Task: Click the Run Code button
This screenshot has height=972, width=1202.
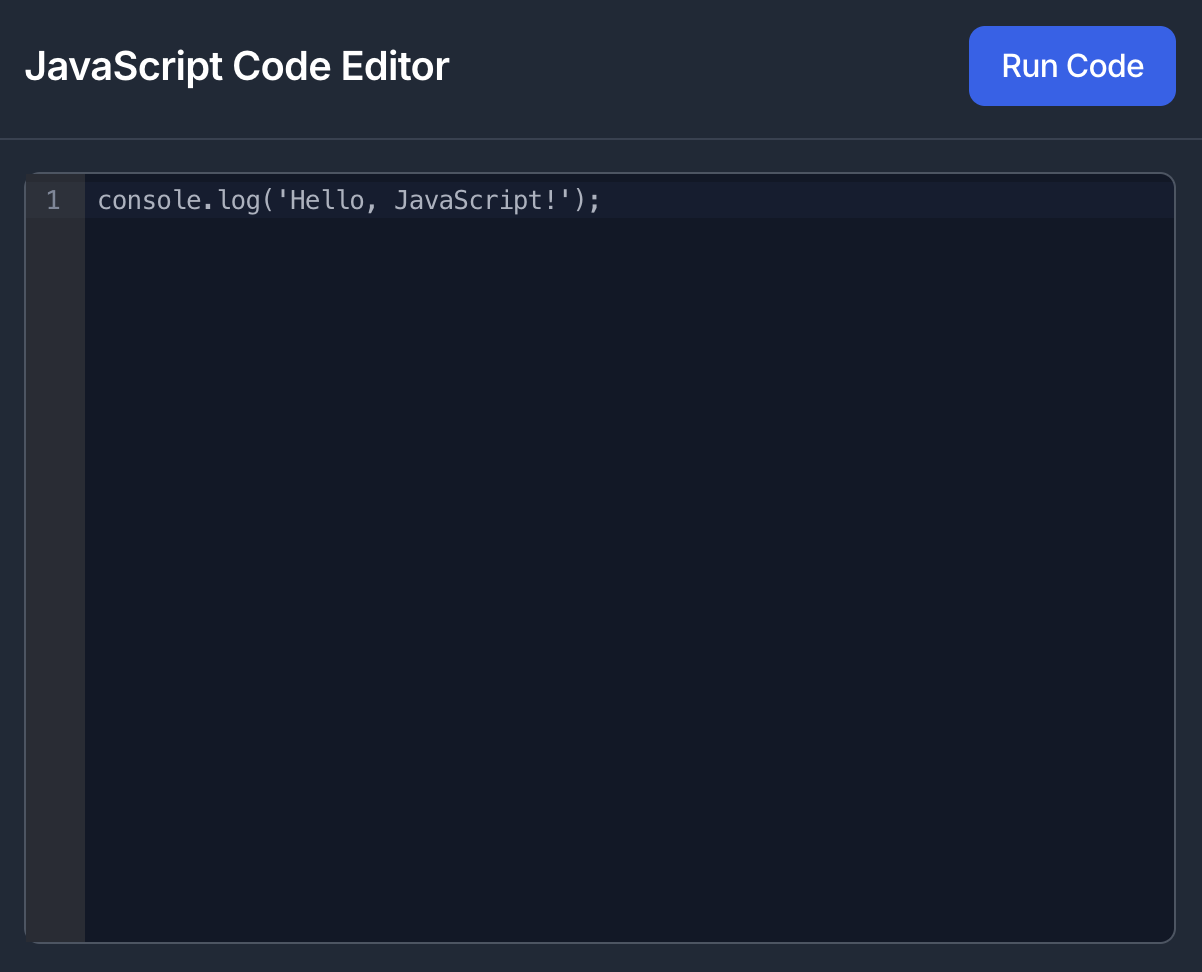Action: coord(1071,65)
